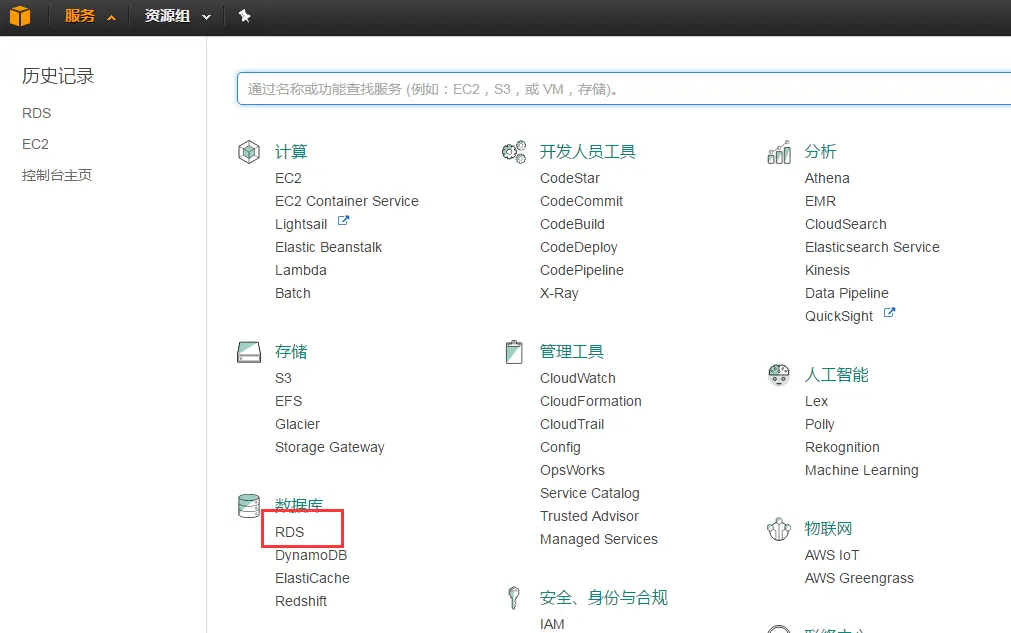The height and width of the screenshot is (633, 1011).
Task: Click the pin shortcut icon in top bar
Action: 244,16
